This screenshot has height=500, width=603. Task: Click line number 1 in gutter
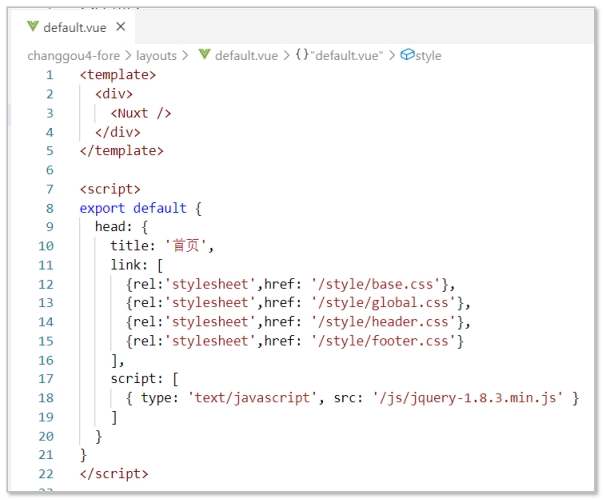click(x=50, y=75)
